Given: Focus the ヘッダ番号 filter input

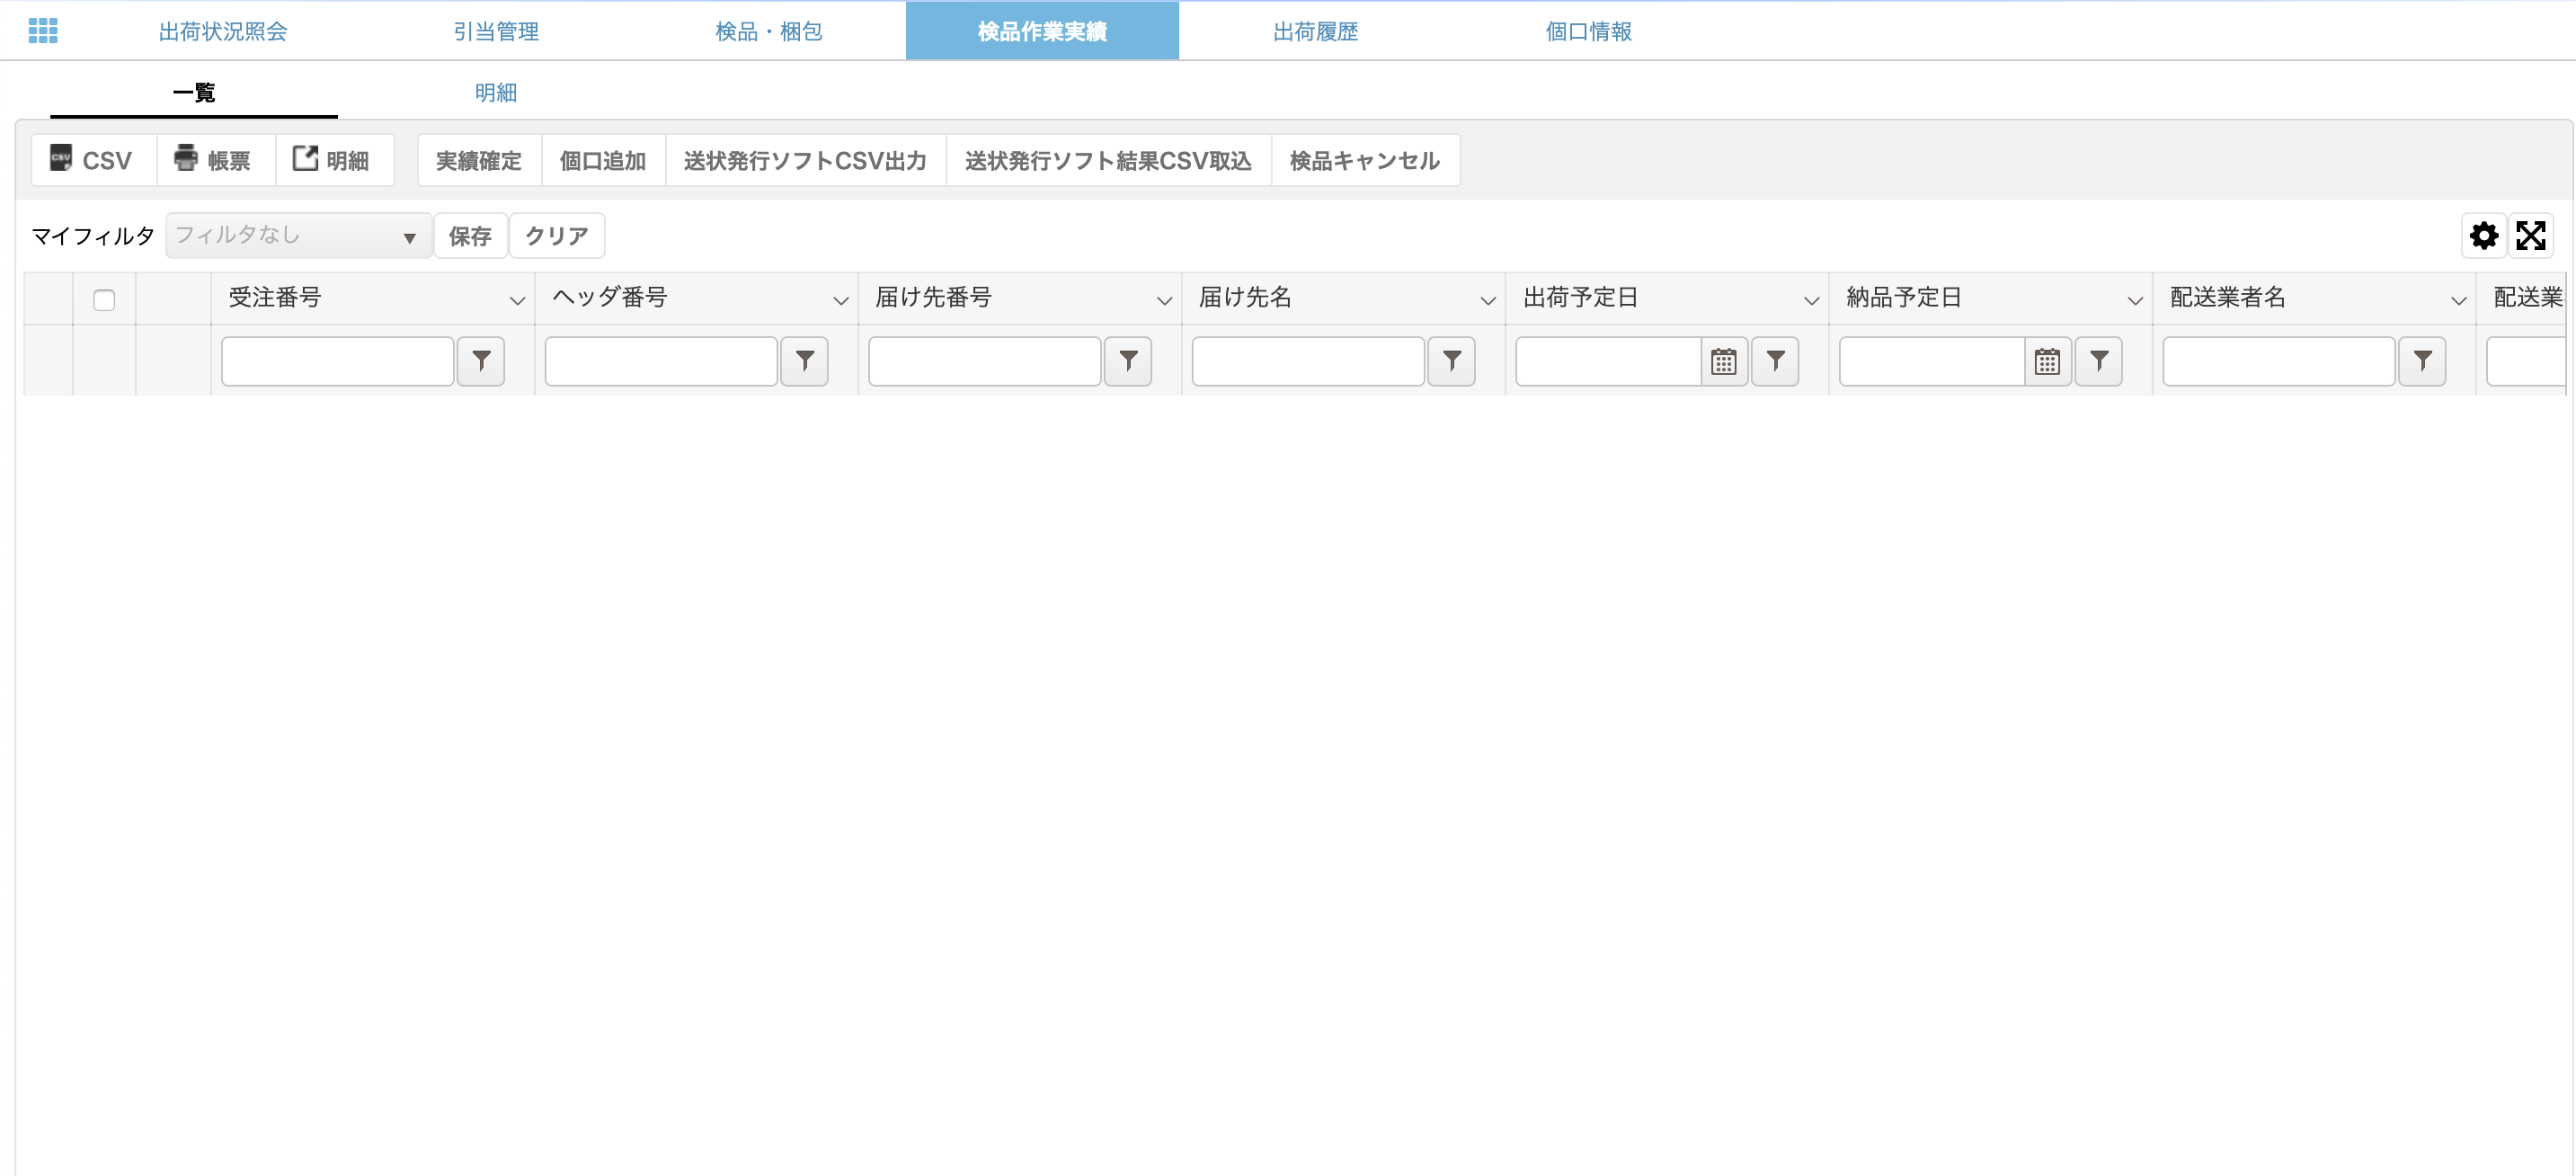Looking at the screenshot, I should pos(661,361).
